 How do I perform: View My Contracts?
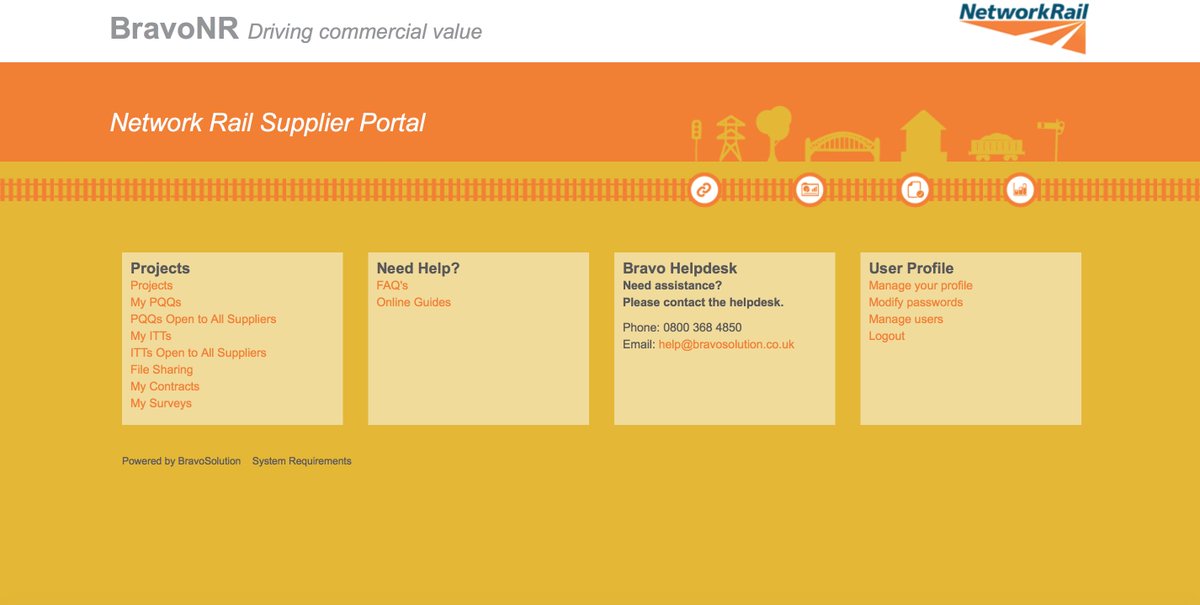click(x=165, y=387)
